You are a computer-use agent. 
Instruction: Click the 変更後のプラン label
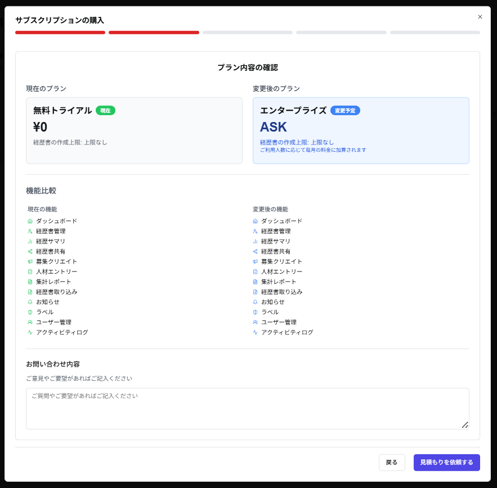pyautogui.click(x=276, y=89)
